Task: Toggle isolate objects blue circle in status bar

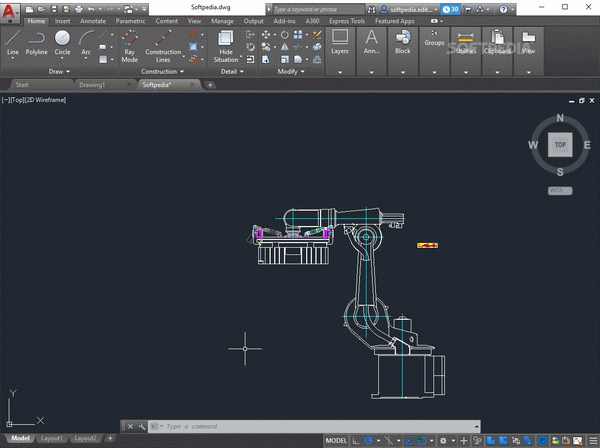Action: tap(542, 441)
